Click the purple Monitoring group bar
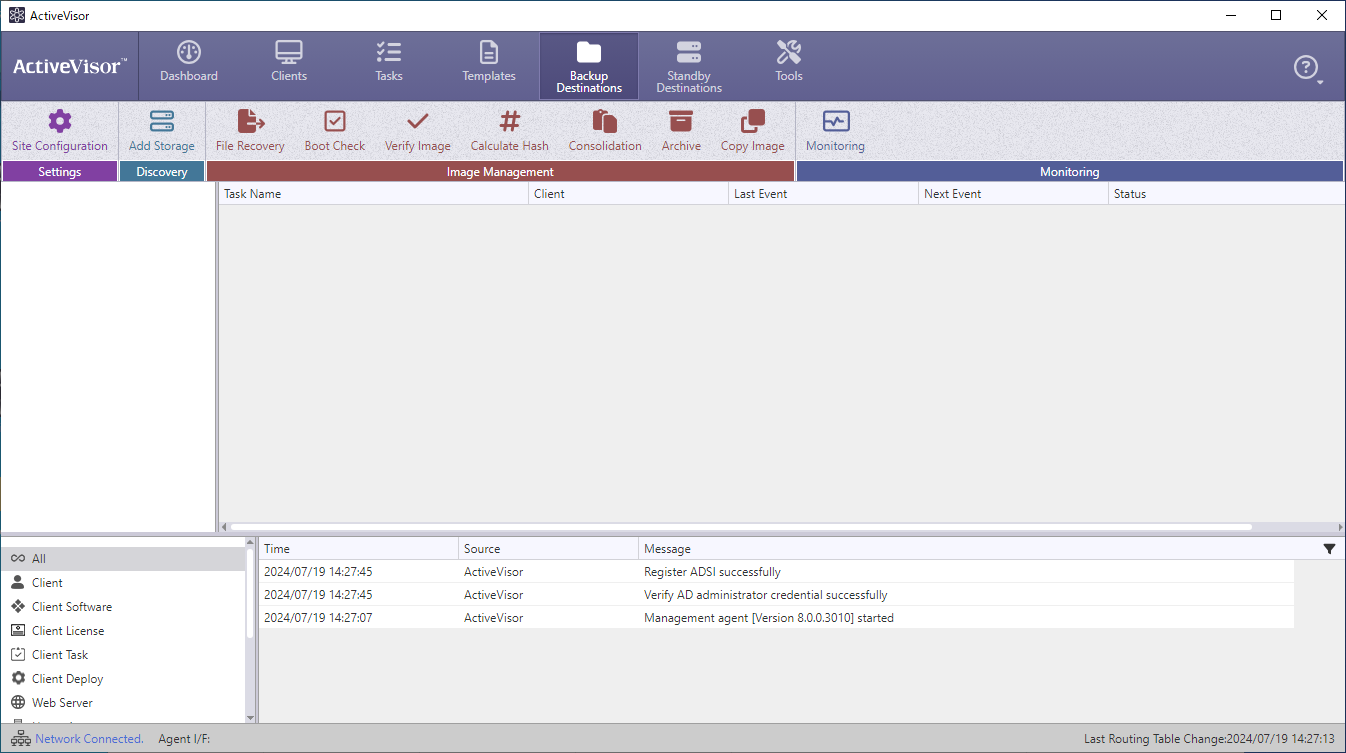The image size is (1346, 753). [x=1069, y=172]
